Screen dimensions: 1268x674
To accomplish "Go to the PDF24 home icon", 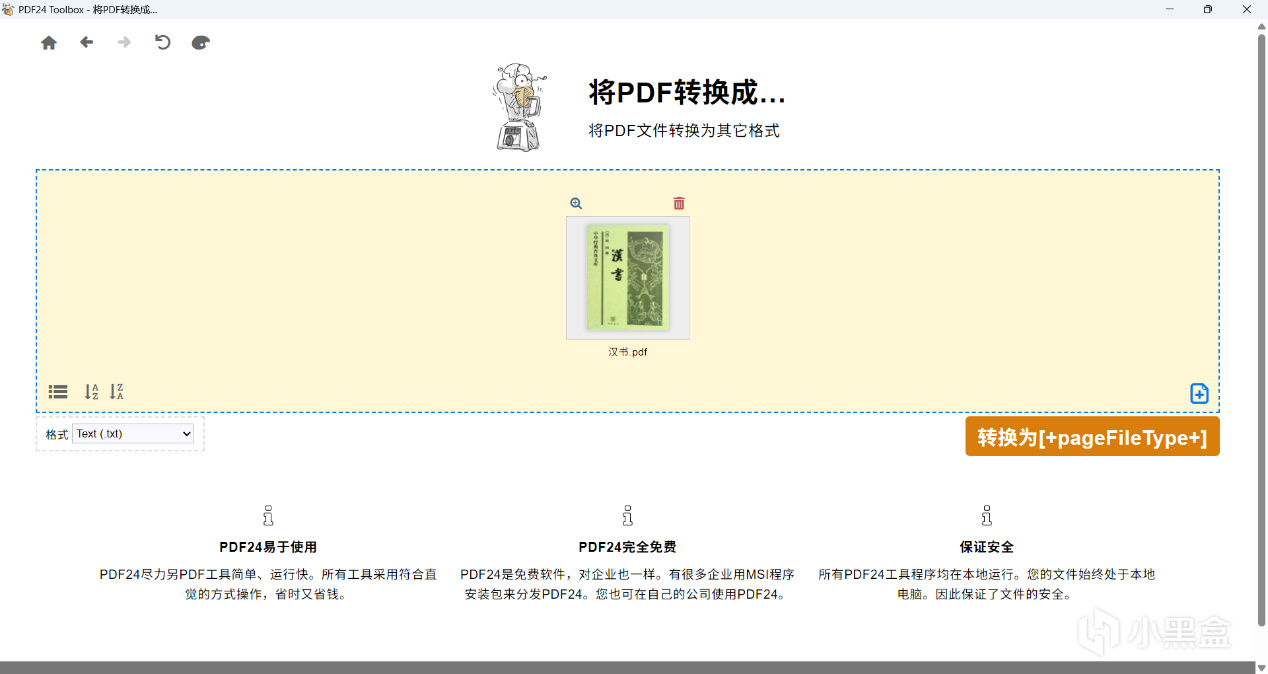I will pyautogui.click(x=49, y=43).
